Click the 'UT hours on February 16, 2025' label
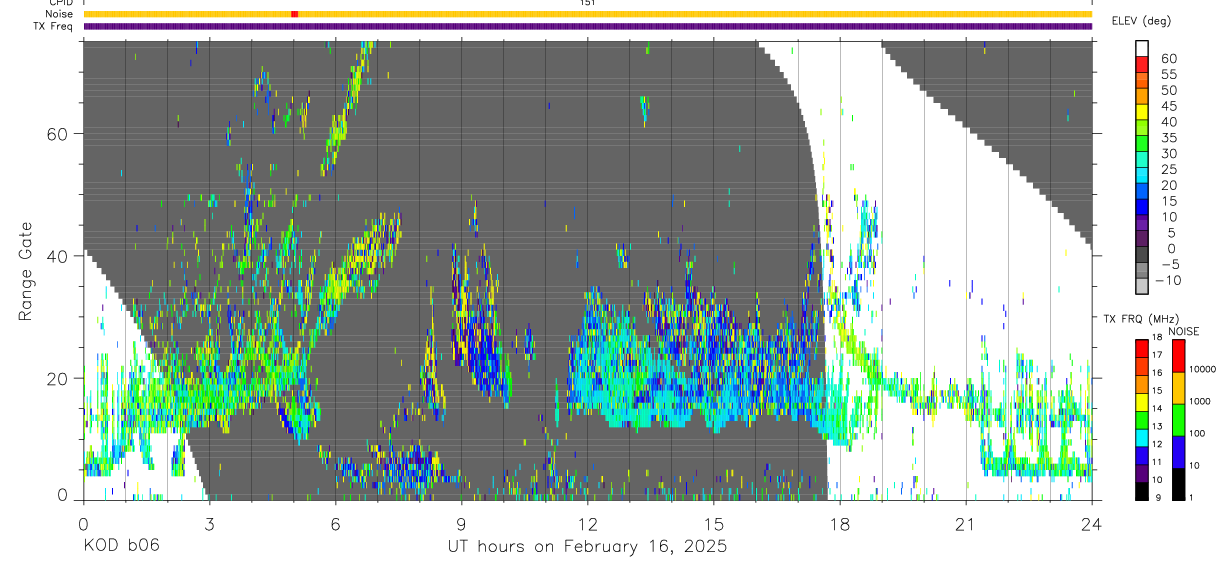This screenshot has width=1228, height=567. pos(586,546)
